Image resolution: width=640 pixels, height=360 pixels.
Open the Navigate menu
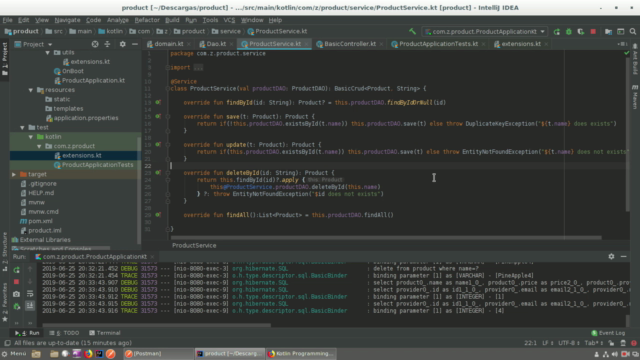pos(67,20)
